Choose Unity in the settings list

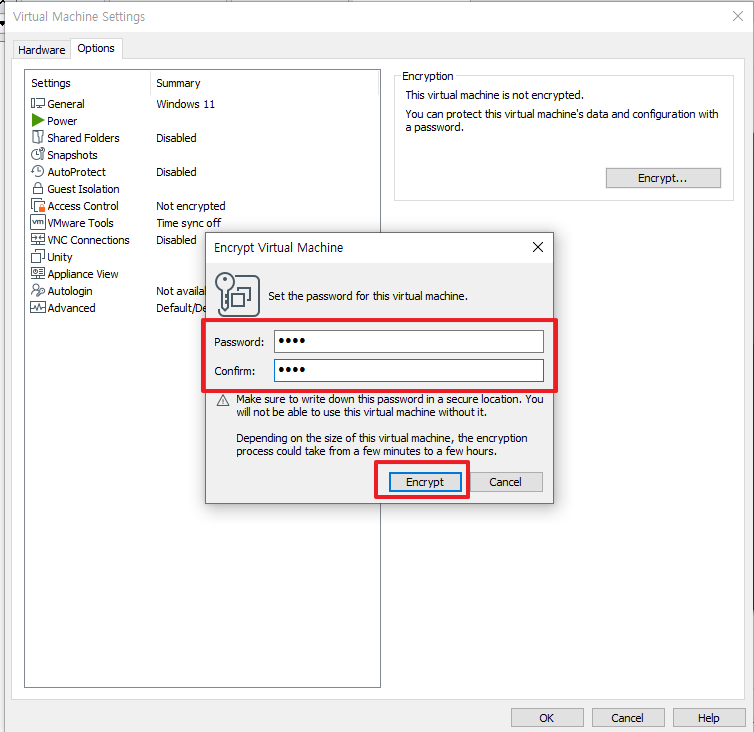(60, 257)
